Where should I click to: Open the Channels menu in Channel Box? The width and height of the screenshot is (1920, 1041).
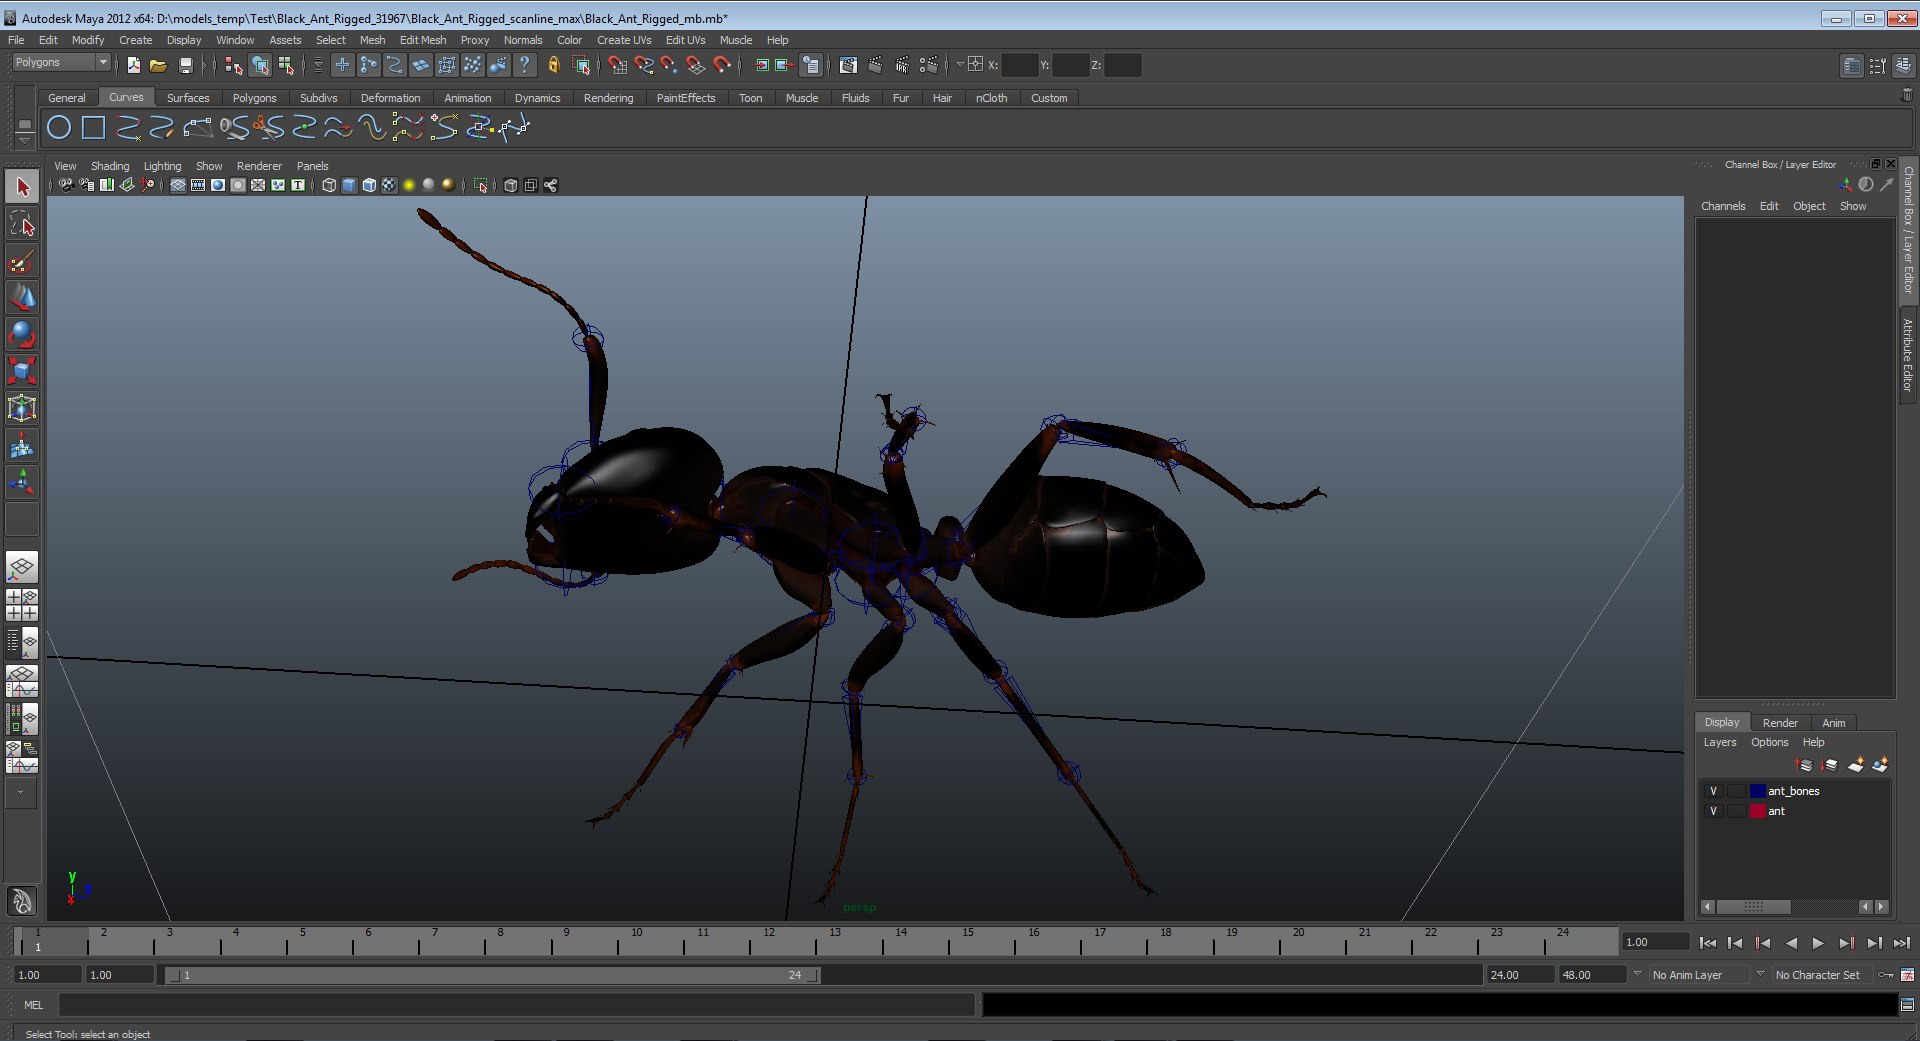click(1723, 206)
